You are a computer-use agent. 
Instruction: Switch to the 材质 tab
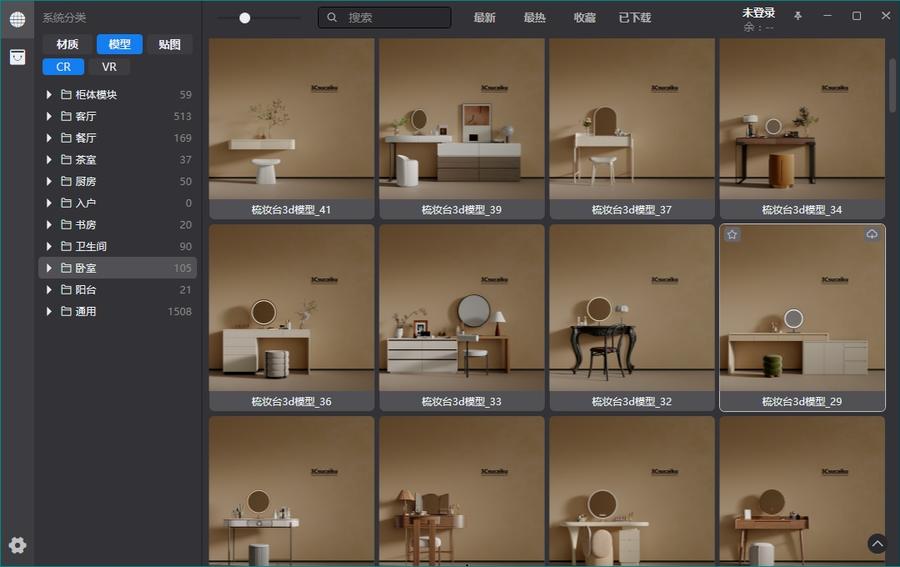[x=67, y=44]
